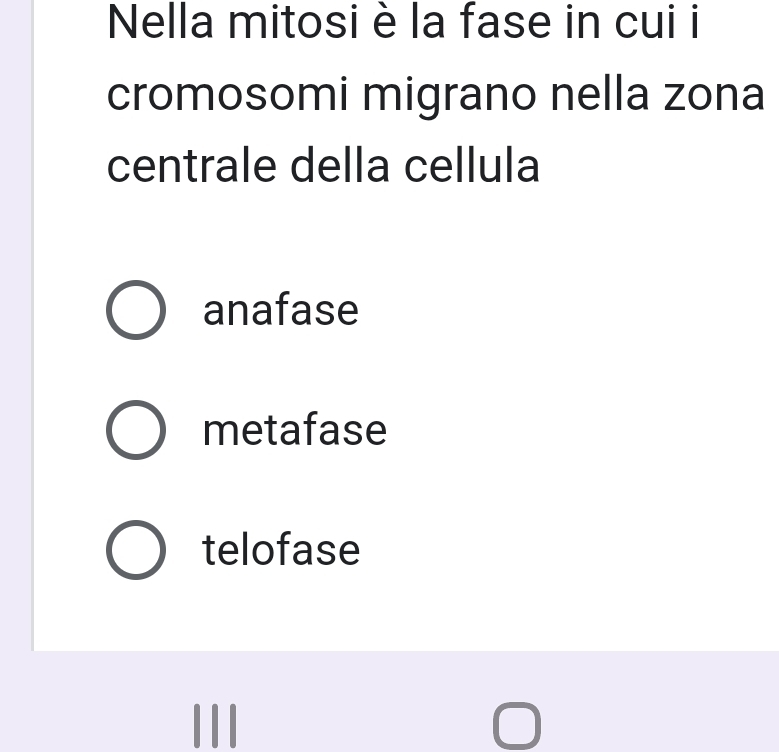Click the word 'cellula' in the question
The width and height of the screenshot is (779, 752).
(472, 166)
